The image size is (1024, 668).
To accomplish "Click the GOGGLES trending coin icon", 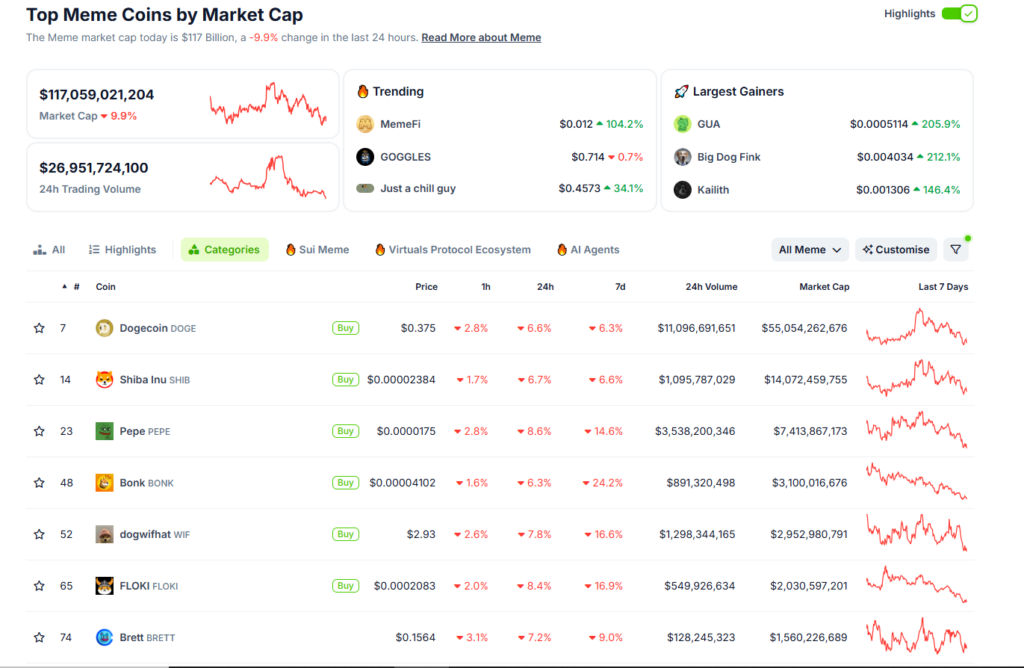I will coord(365,157).
